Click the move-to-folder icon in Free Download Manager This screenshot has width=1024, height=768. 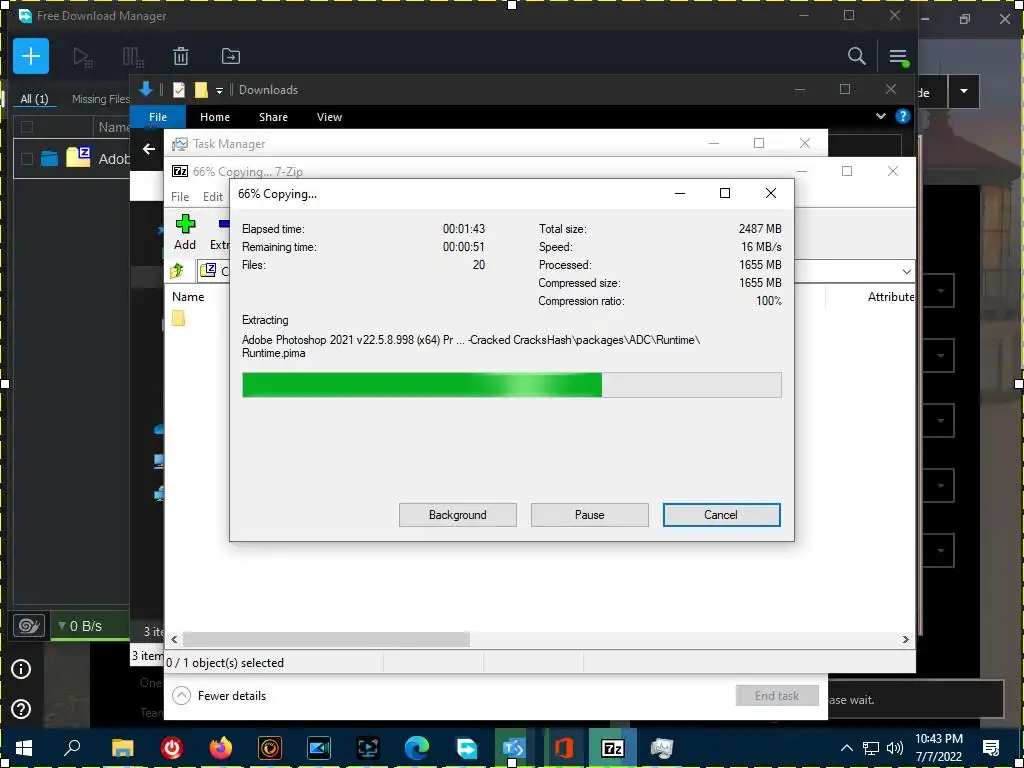pyautogui.click(x=231, y=56)
